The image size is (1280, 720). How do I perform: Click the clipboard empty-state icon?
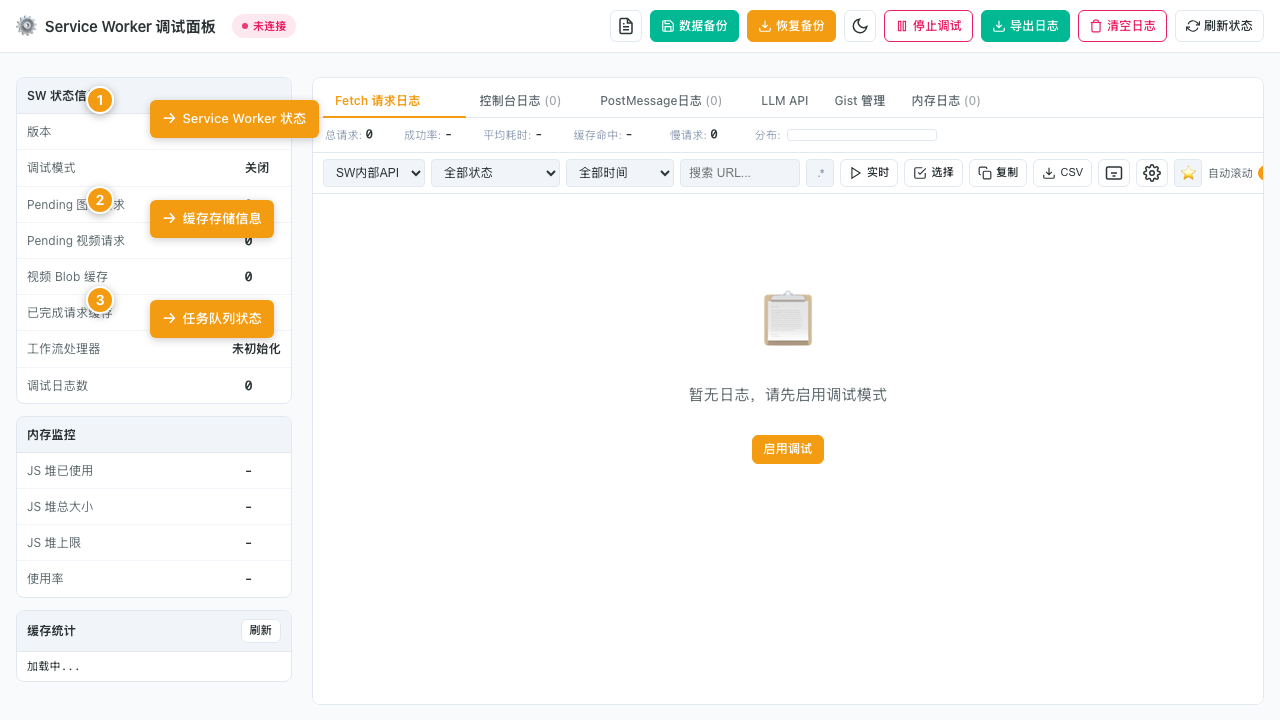coord(788,319)
